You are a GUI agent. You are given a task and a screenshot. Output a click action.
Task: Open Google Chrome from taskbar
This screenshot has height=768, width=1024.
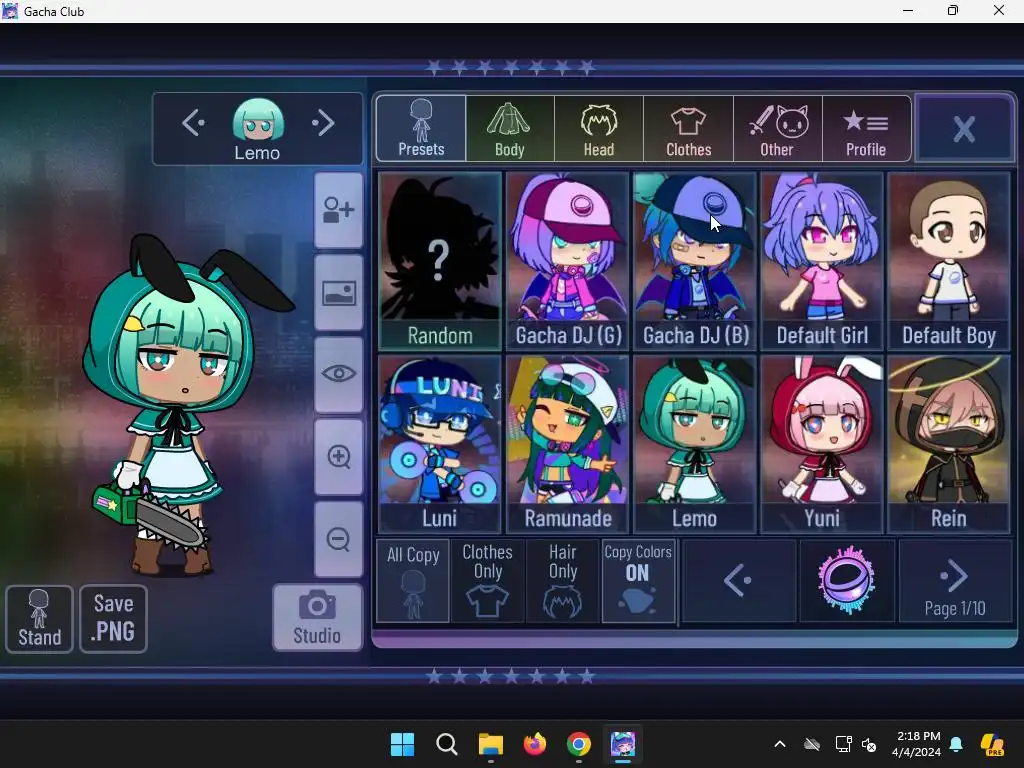(x=579, y=744)
